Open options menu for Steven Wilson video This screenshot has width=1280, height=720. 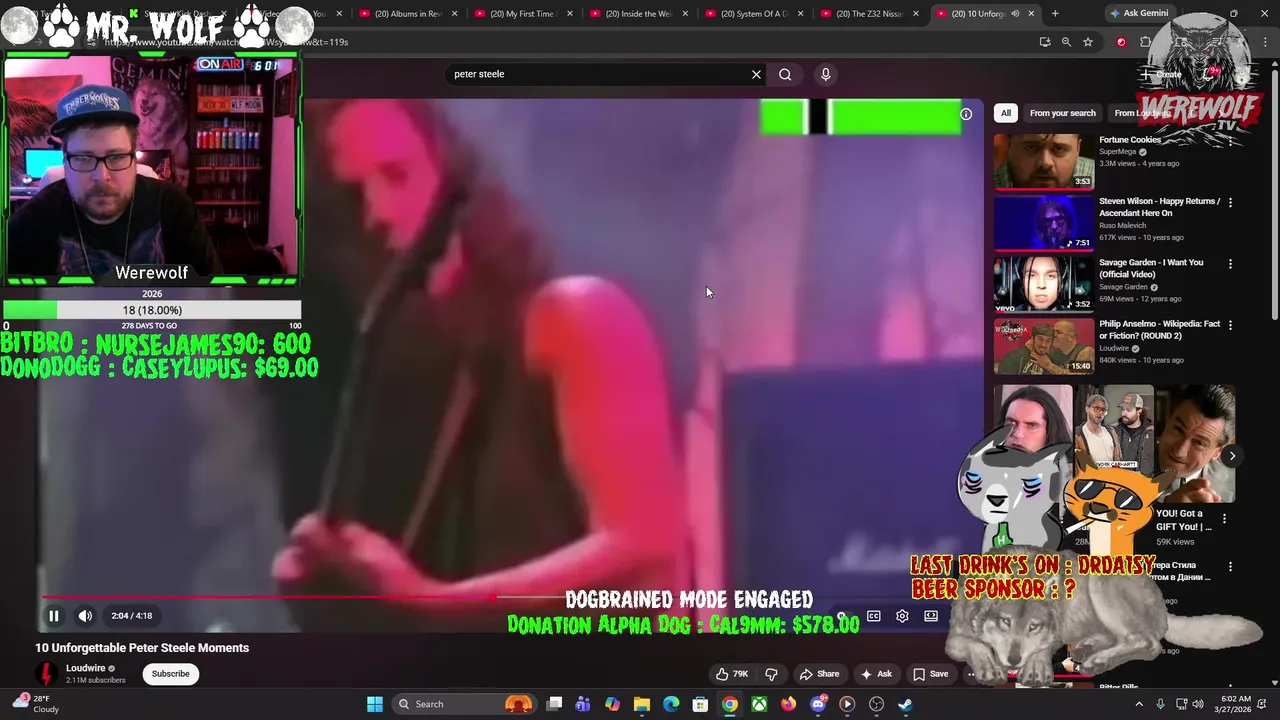[1230, 202]
